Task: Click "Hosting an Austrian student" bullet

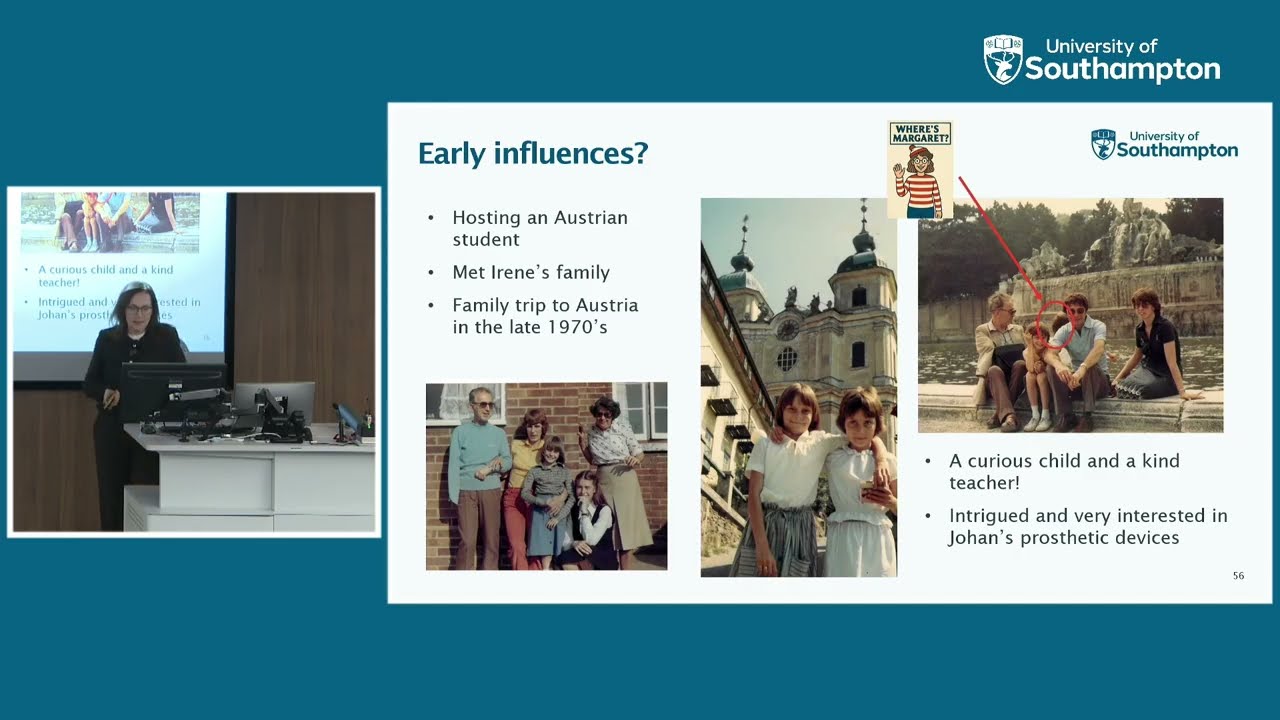Action: [x=540, y=228]
